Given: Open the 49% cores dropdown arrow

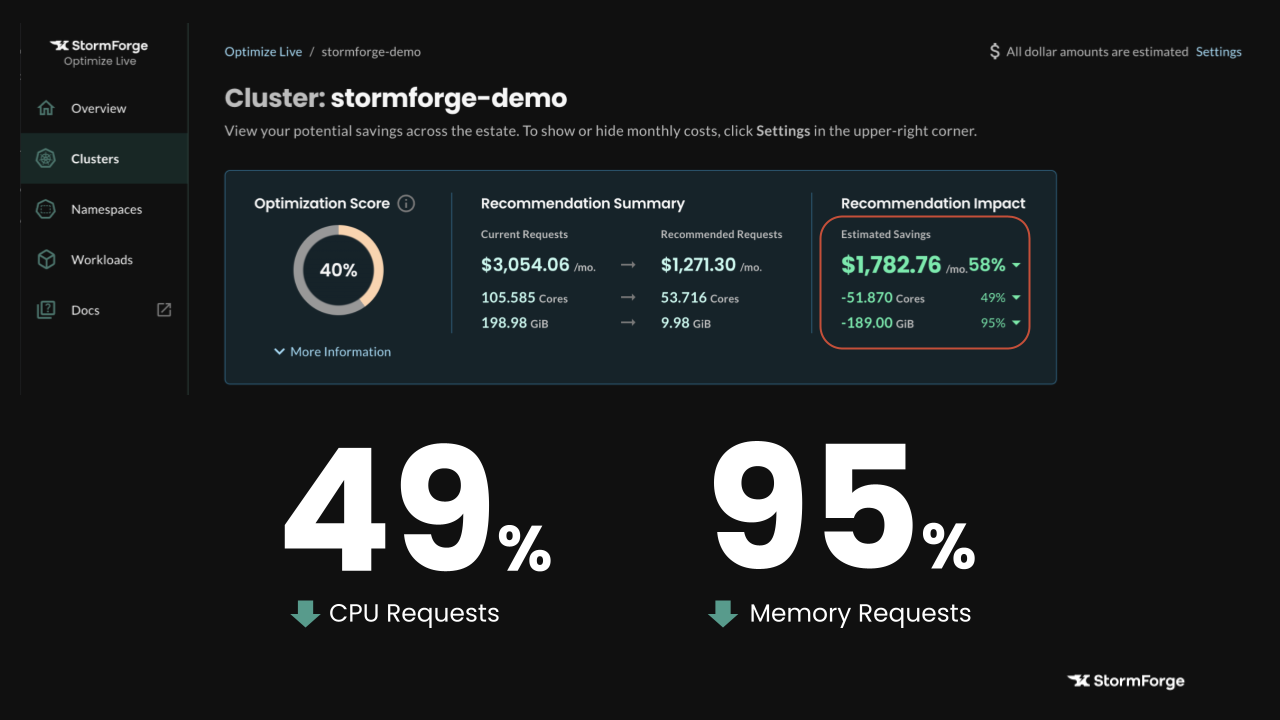Looking at the screenshot, I should [x=1016, y=298].
